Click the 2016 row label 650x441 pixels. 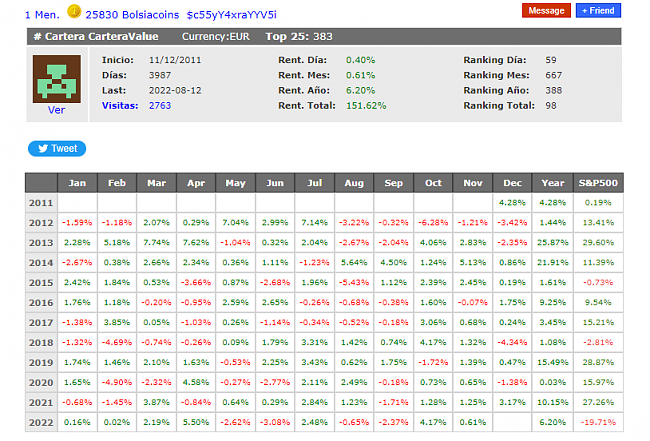point(41,303)
